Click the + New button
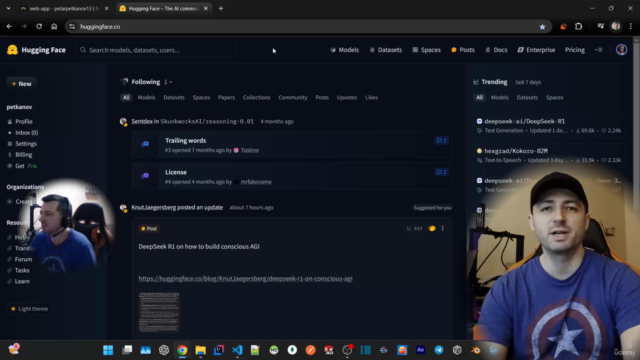Screen dimensions: 640x360 [22, 84]
